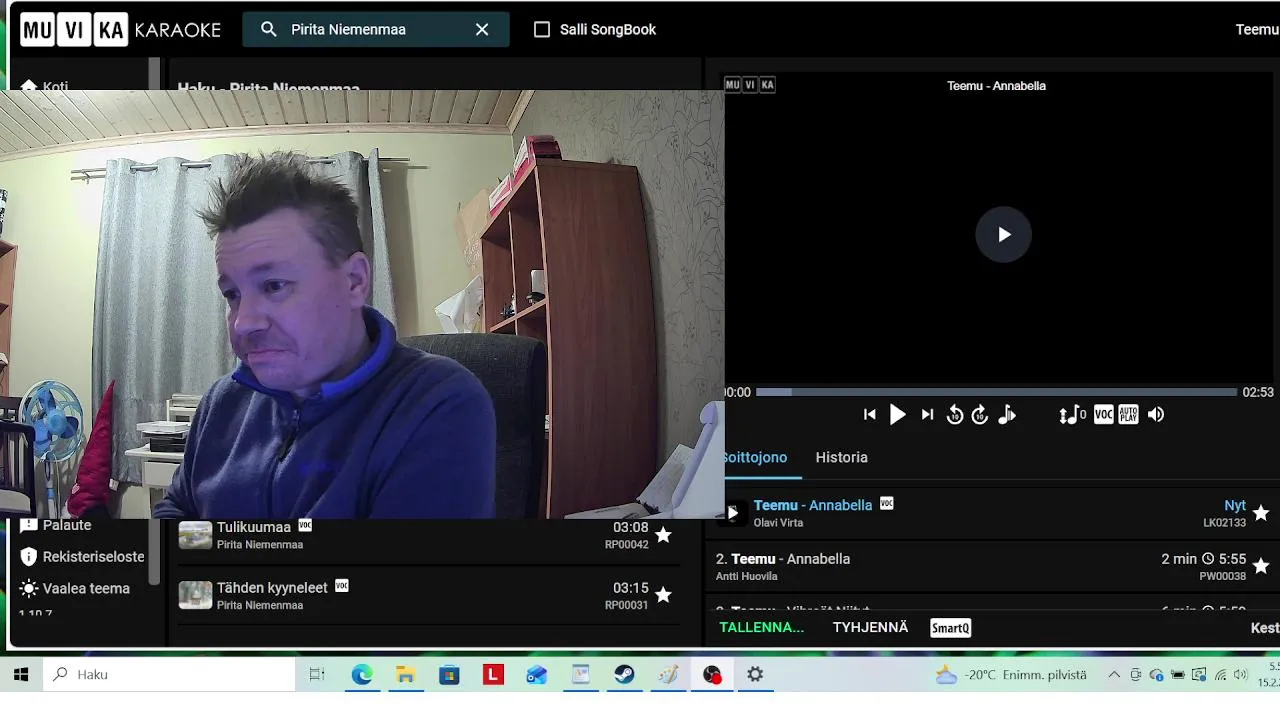Open Microsoft Store from the taskbar
The image size is (1280, 720).
point(449,675)
